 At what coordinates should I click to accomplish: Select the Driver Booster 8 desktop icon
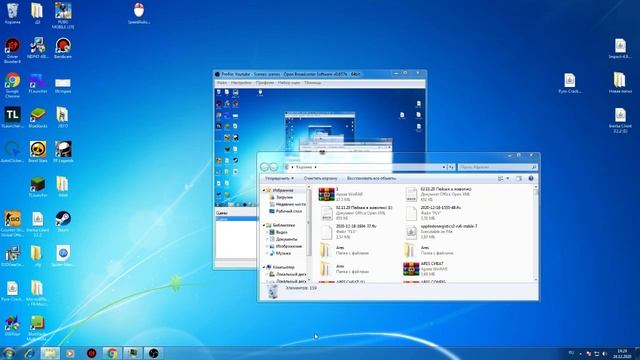click(12, 51)
